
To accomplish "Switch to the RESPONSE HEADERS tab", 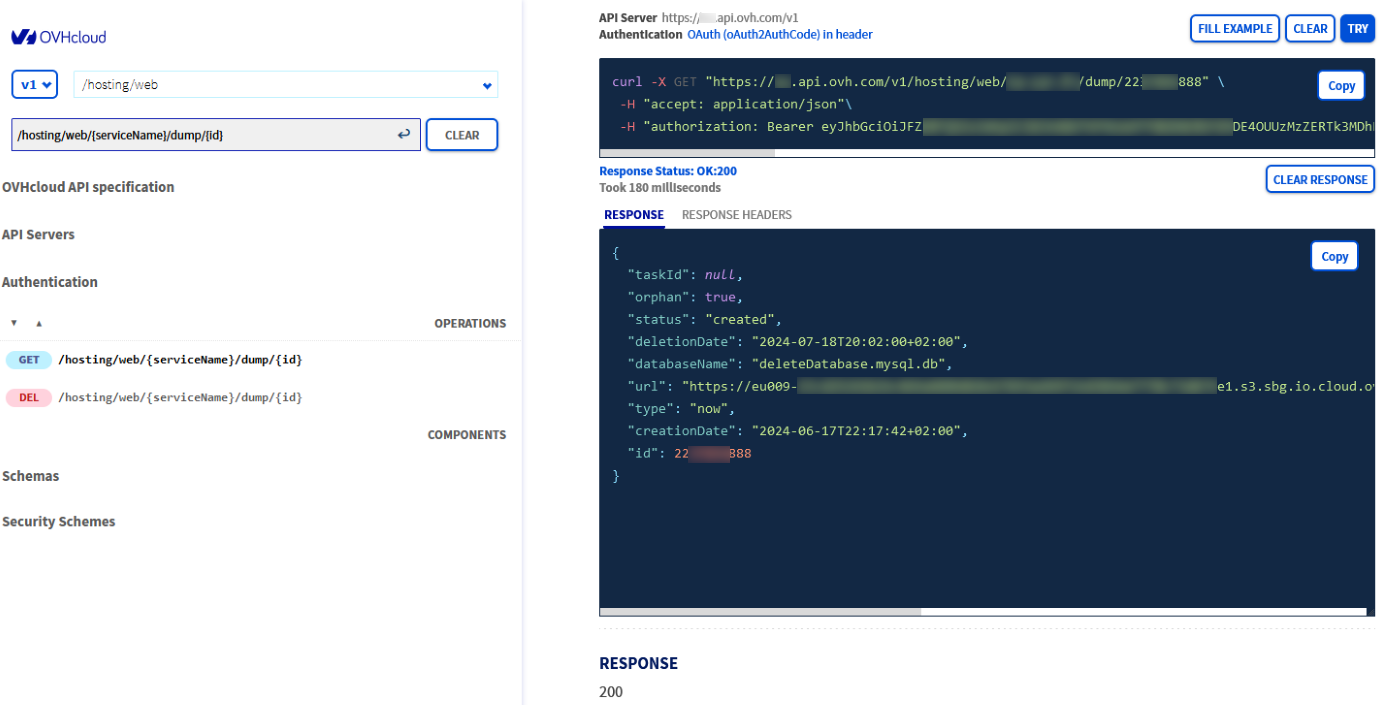I will click(736, 215).
